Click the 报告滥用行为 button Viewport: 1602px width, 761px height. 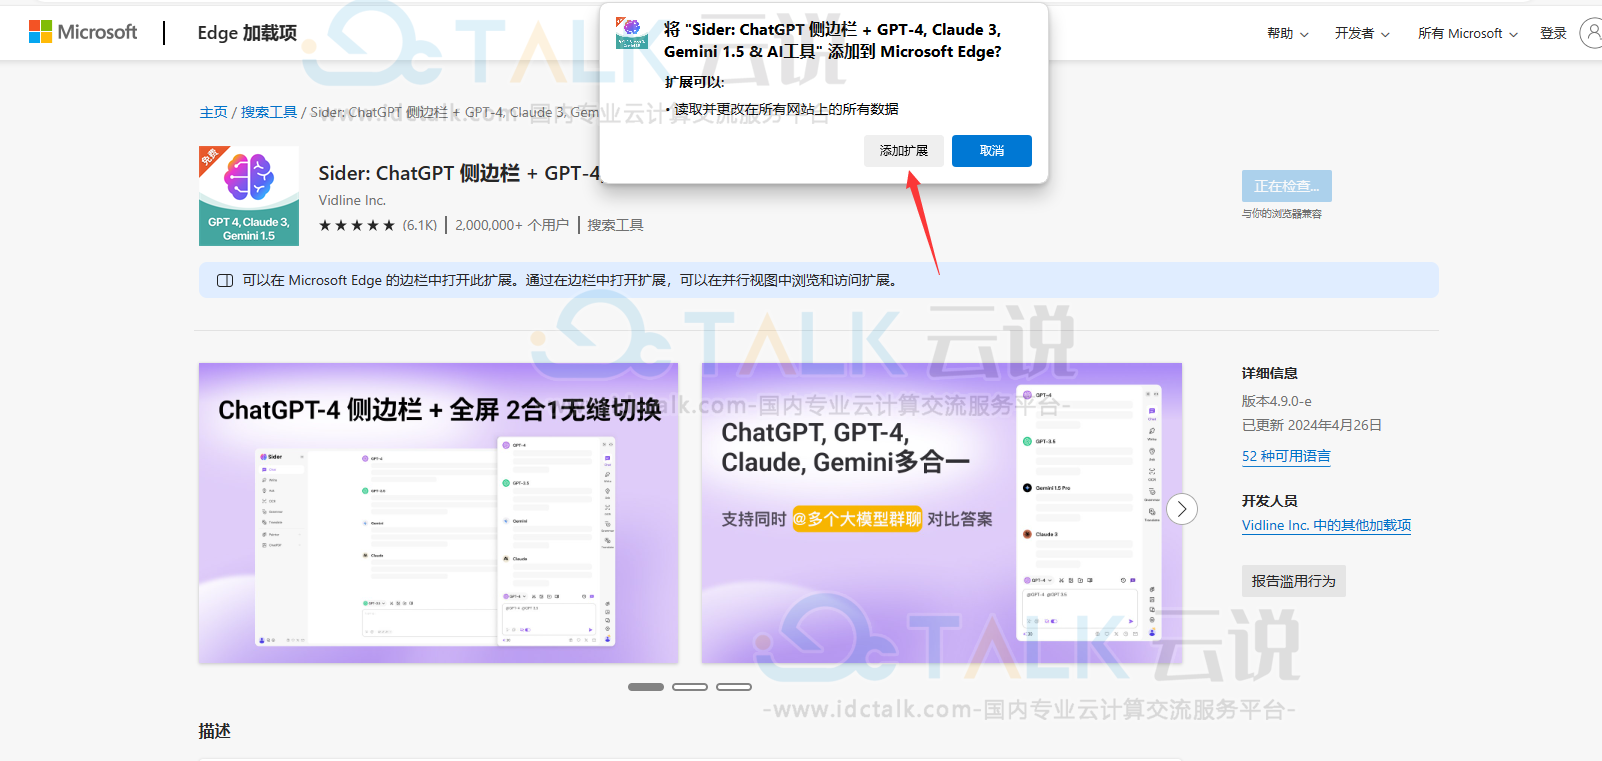point(1294,581)
